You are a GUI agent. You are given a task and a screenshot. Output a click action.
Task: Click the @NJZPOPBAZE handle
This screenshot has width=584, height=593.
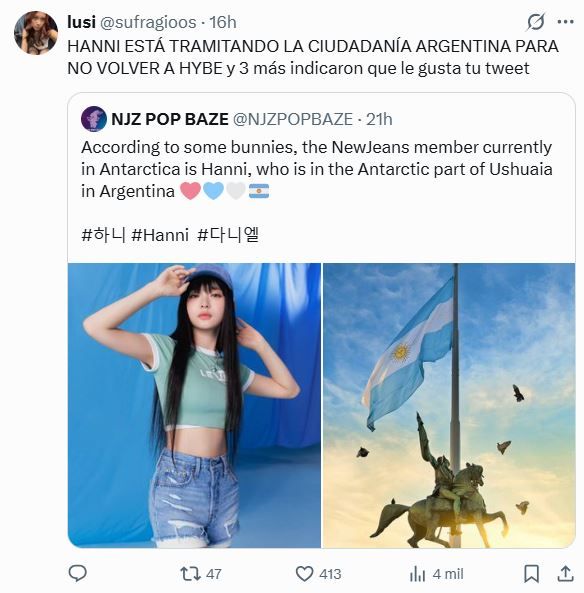coord(293,119)
